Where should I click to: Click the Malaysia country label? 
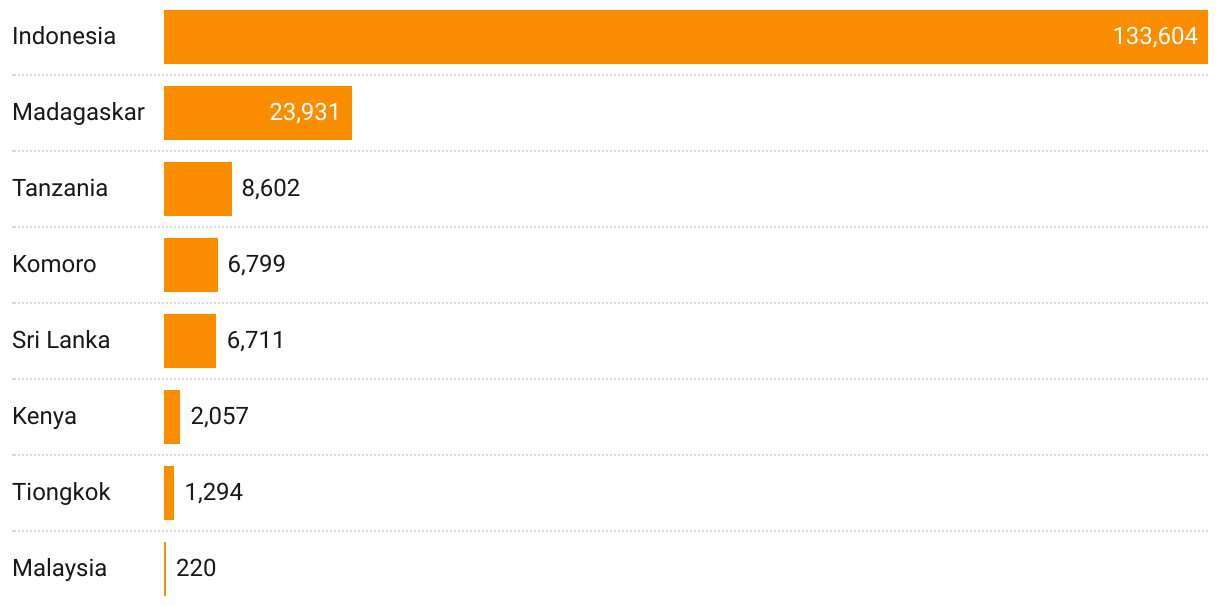[60, 568]
